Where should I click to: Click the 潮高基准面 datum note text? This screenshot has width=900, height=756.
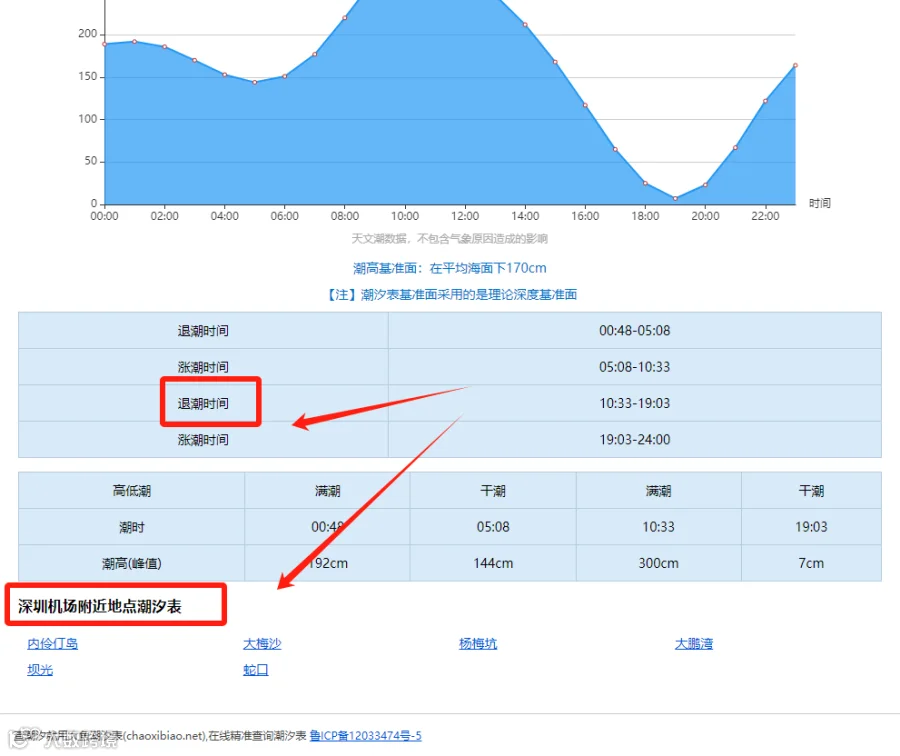click(x=449, y=268)
